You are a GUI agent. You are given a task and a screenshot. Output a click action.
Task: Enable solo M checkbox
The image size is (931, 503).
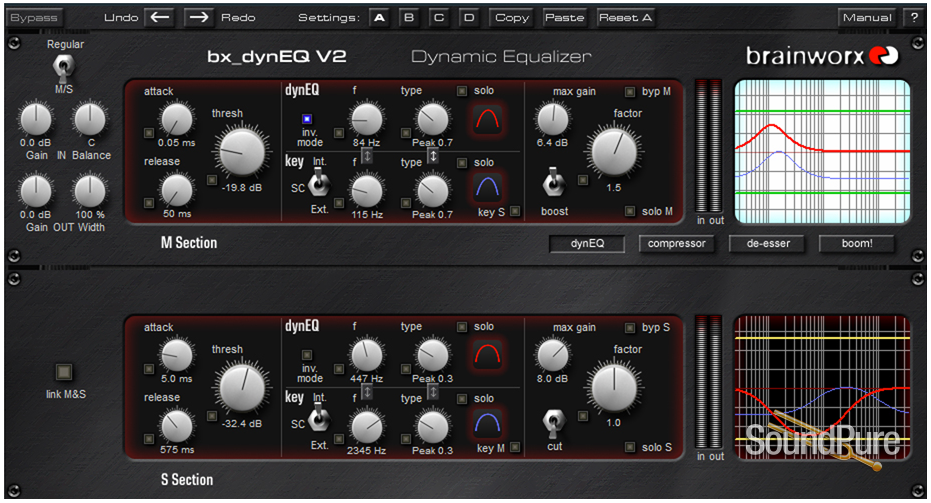coord(630,211)
